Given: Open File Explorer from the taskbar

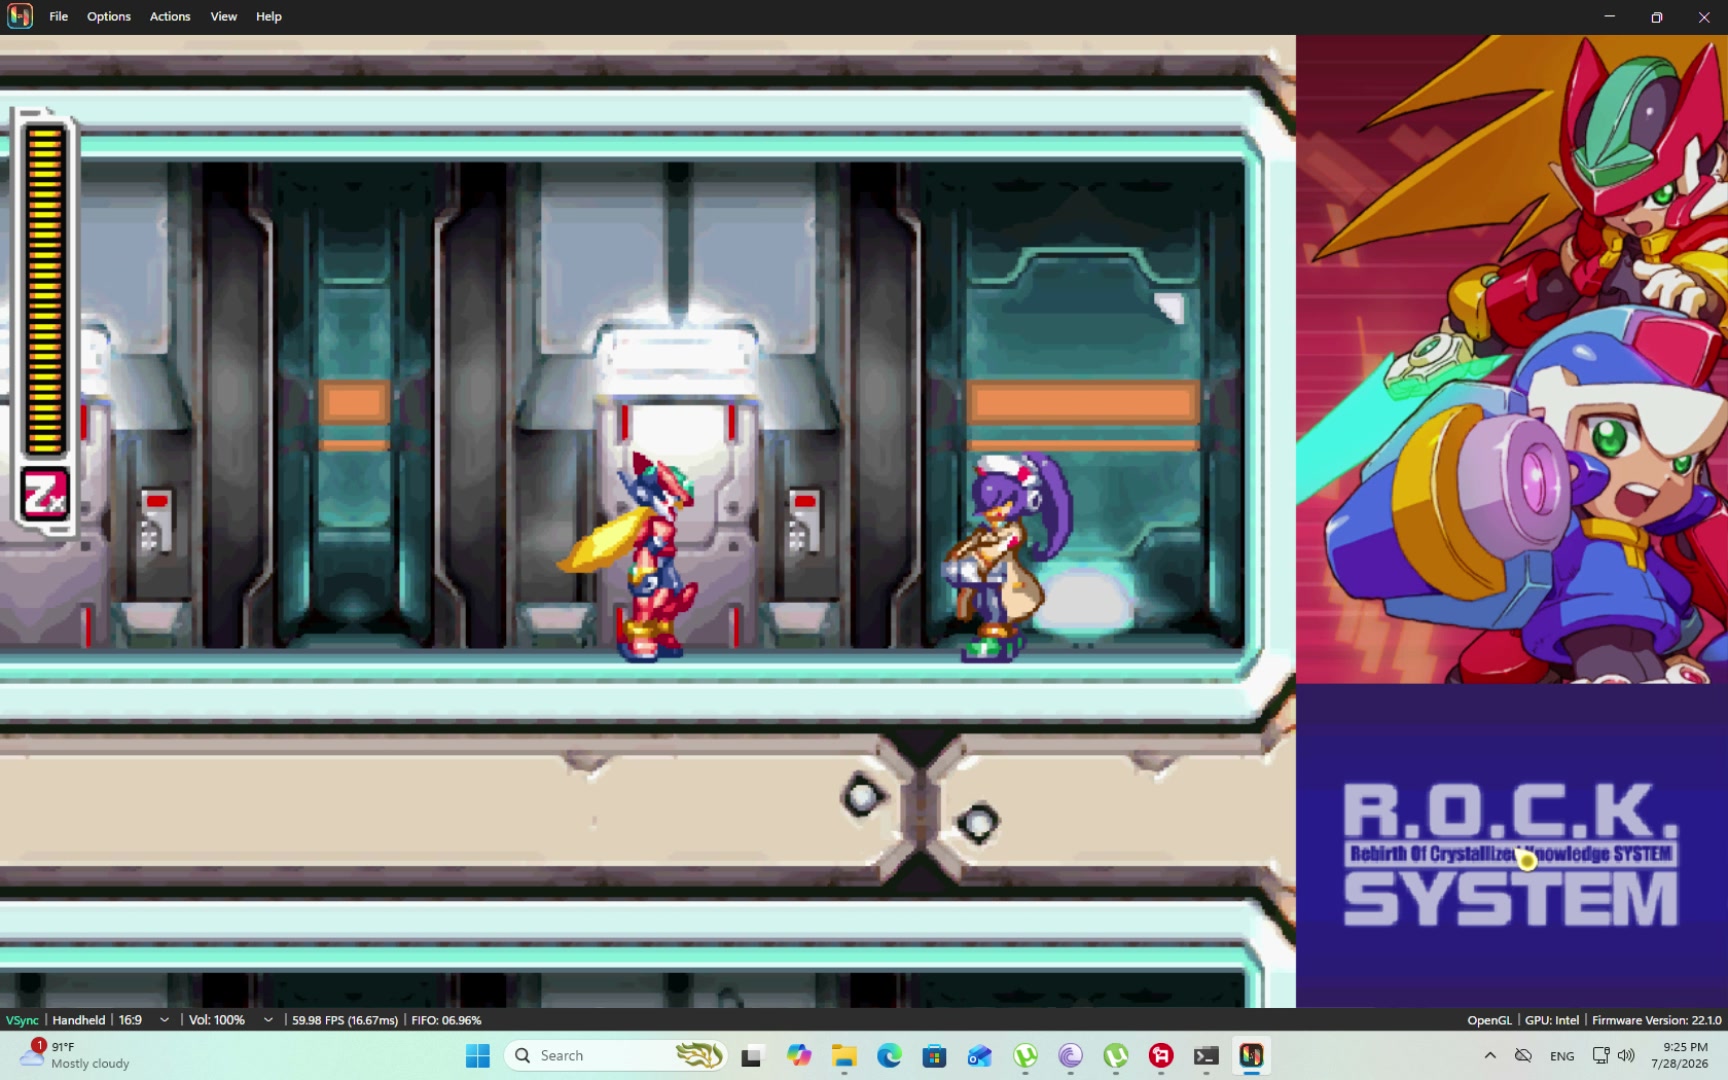Looking at the screenshot, I should tap(844, 1055).
